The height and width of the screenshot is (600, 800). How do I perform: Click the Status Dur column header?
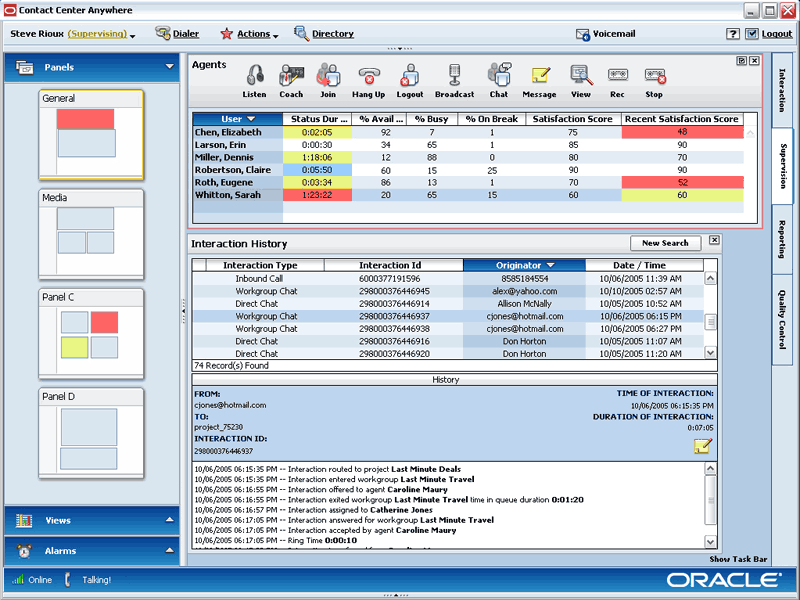(x=317, y=119)
